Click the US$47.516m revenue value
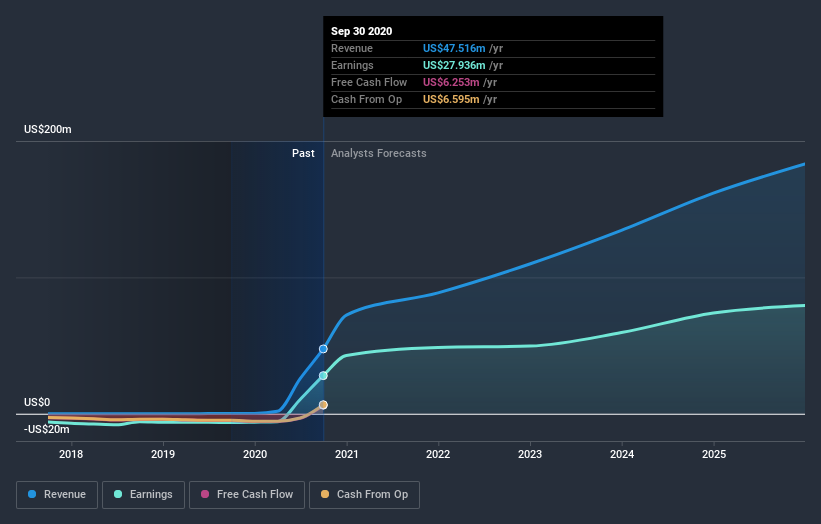Screen dimensions: 821x524 pyautogui.click(x=454, y=48)
